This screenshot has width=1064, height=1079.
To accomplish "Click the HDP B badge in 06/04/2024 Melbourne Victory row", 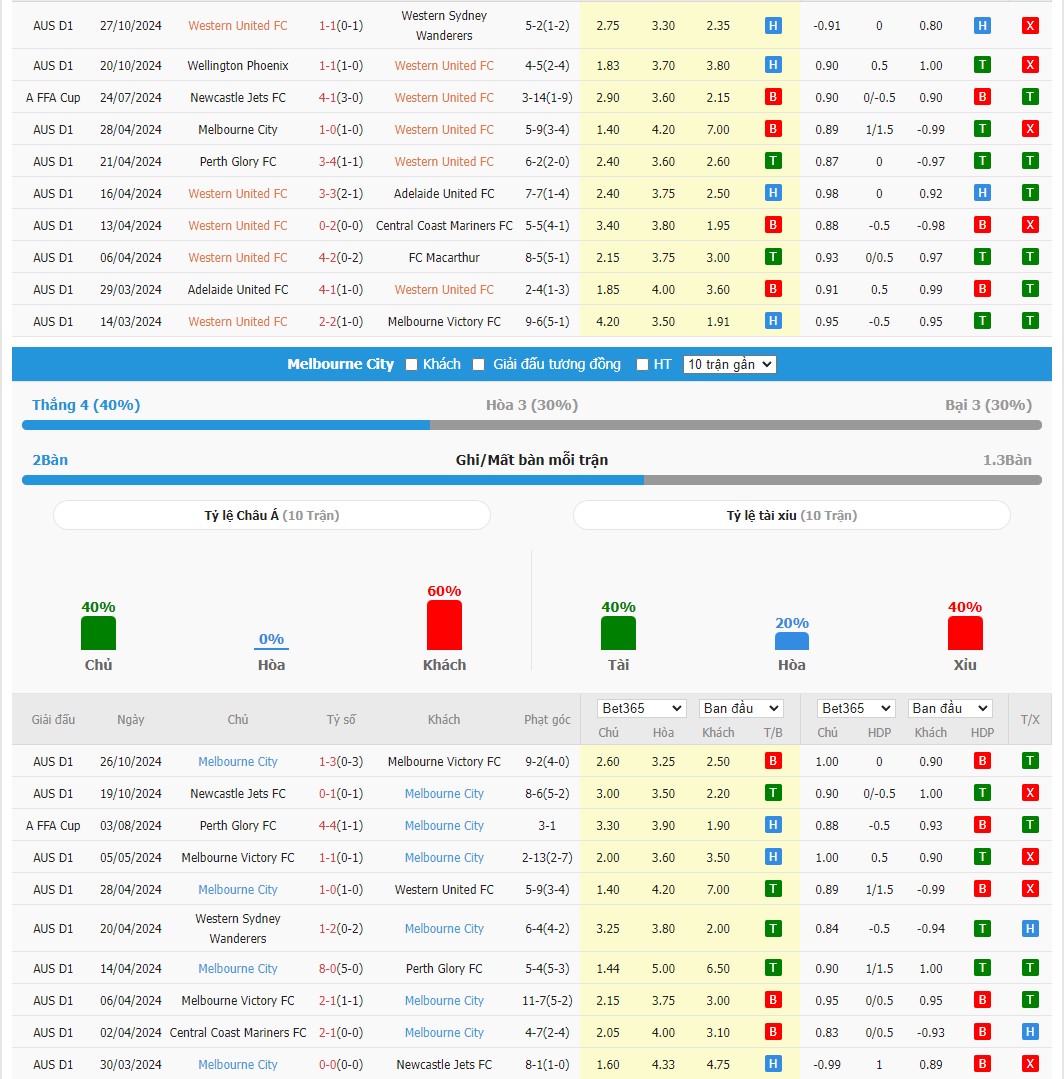I will 982,1001.
